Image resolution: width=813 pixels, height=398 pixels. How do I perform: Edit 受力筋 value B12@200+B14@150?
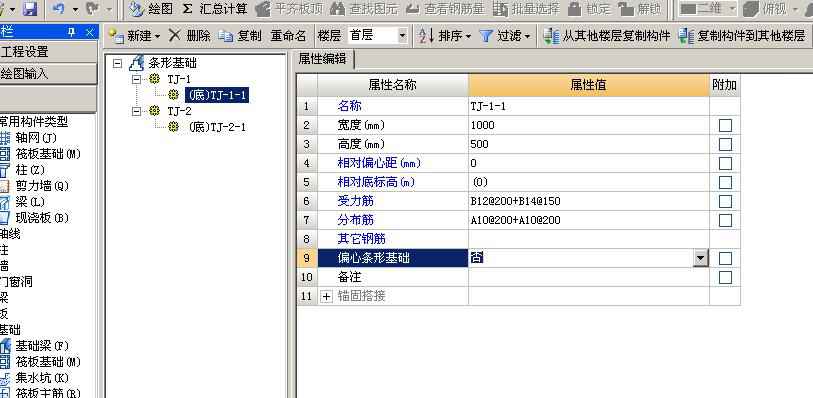pos(588,201)
